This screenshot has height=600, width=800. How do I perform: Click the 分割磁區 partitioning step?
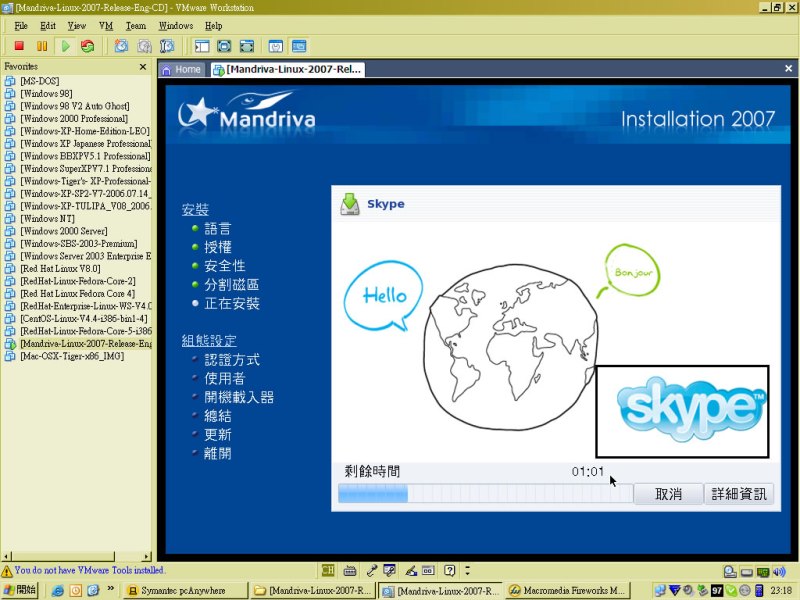pyautogui.click(x=232, y=285)
